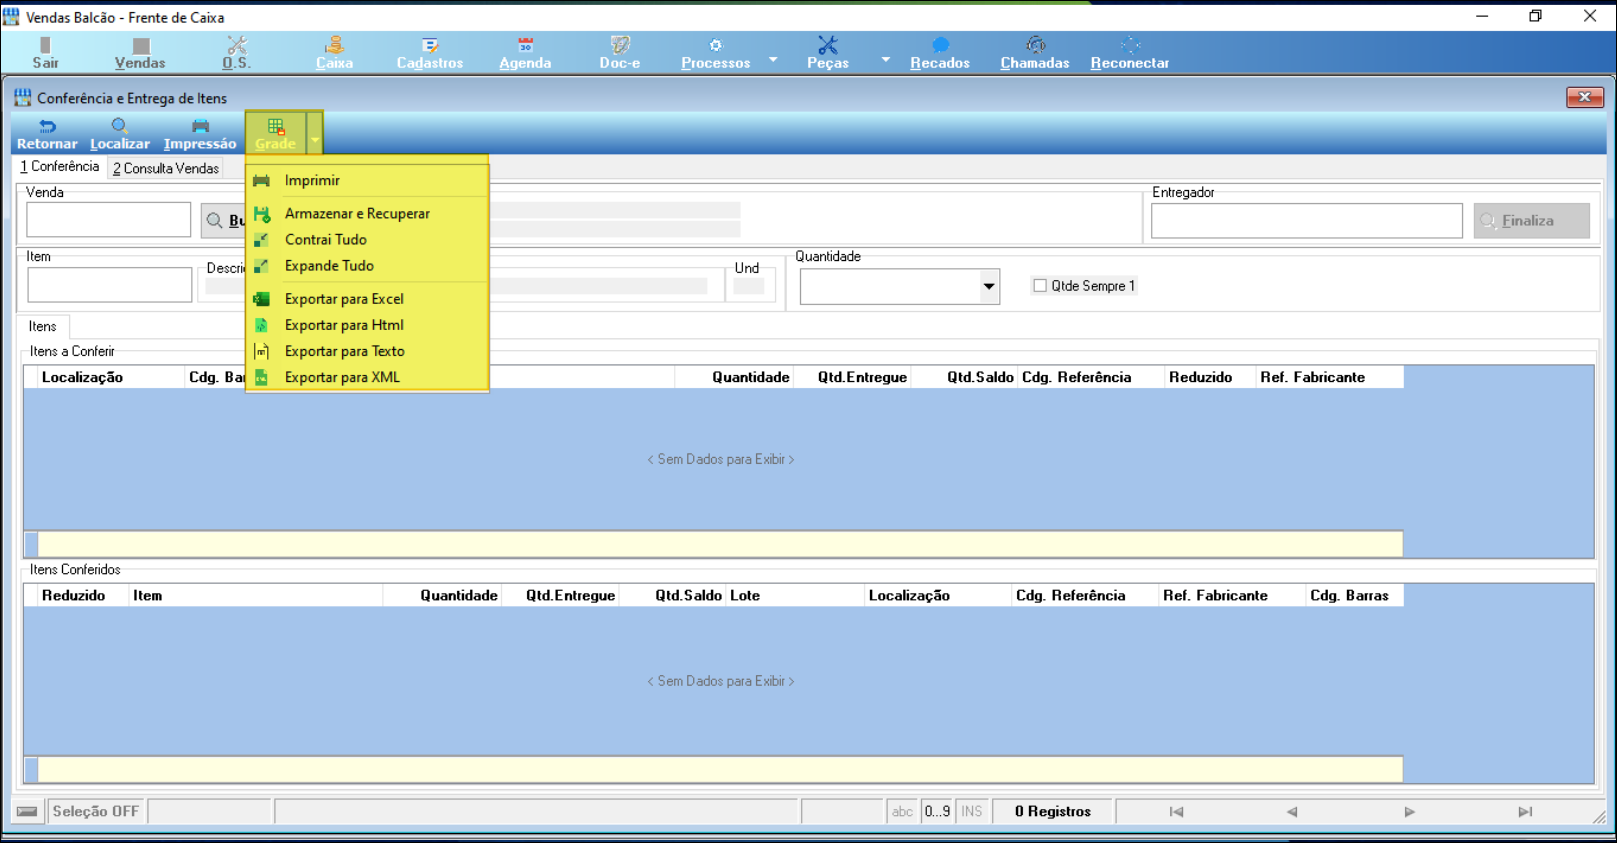This screenshot has height=843, width=1617.
Task: Select Exportar para Texto
Action: (345, 351)
